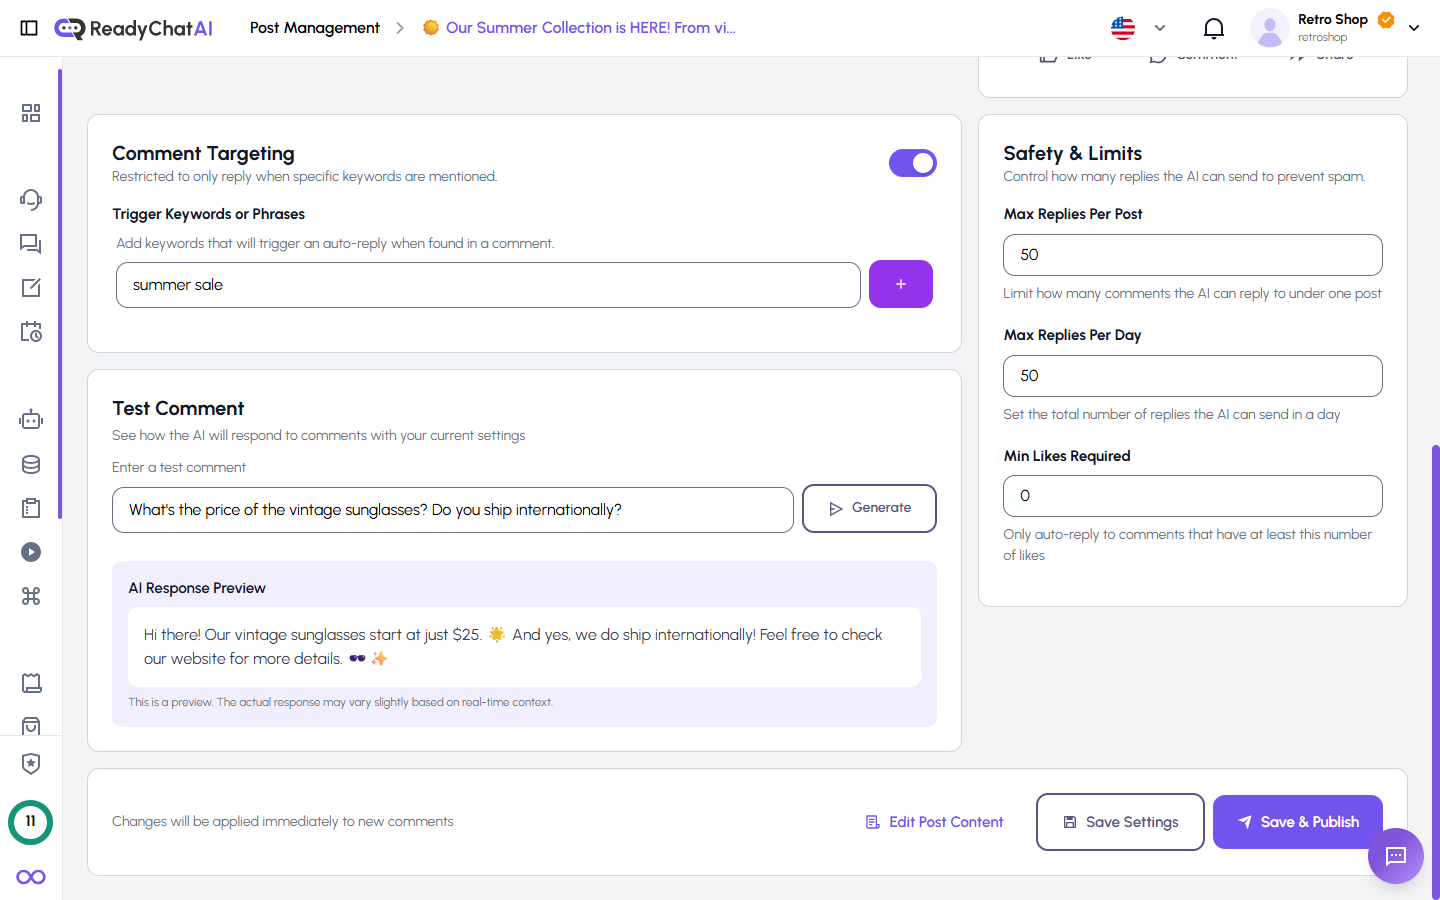
Task: Open the floating chat bubble
Action: click(x=1395, y=856)
